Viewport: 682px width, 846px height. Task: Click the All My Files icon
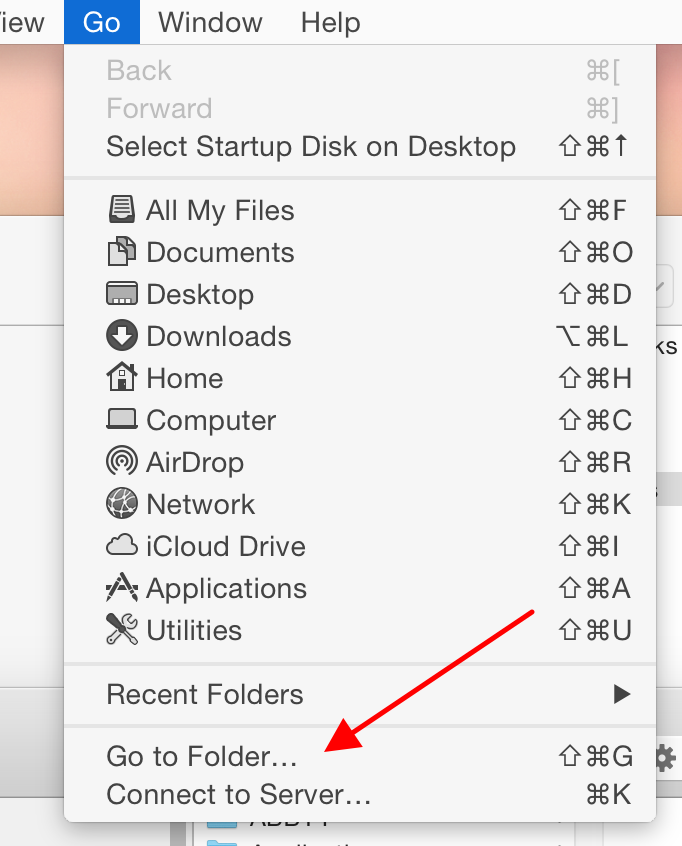121,210
